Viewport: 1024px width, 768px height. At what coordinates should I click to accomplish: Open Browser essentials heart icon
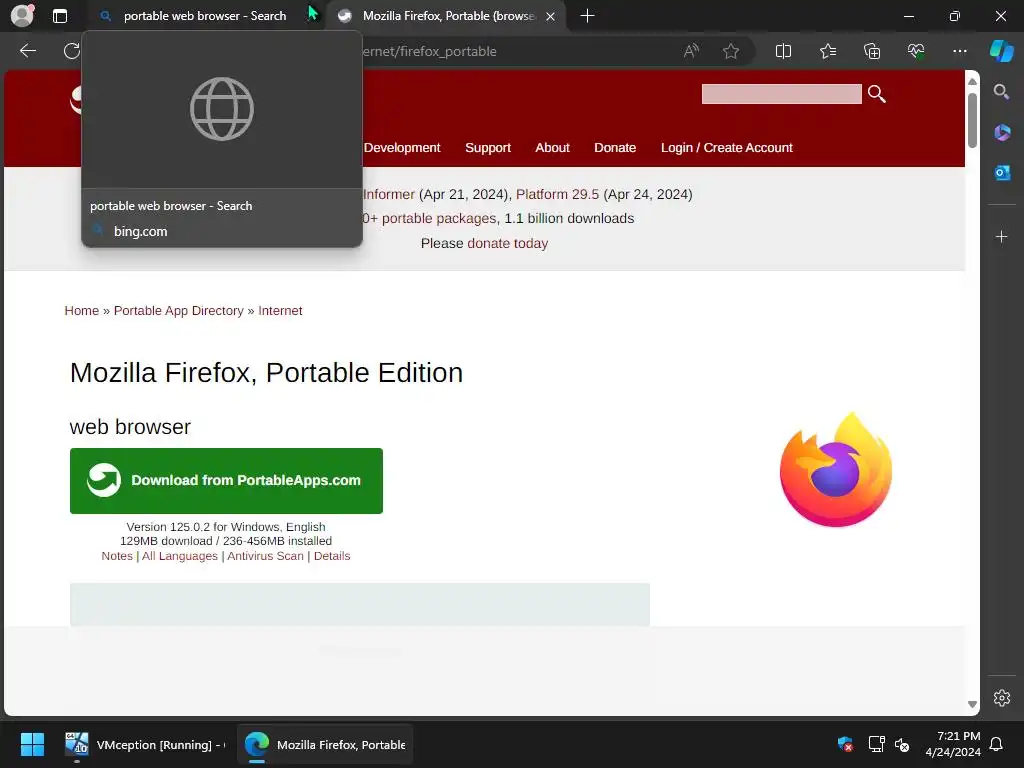(x=916, y=51)
